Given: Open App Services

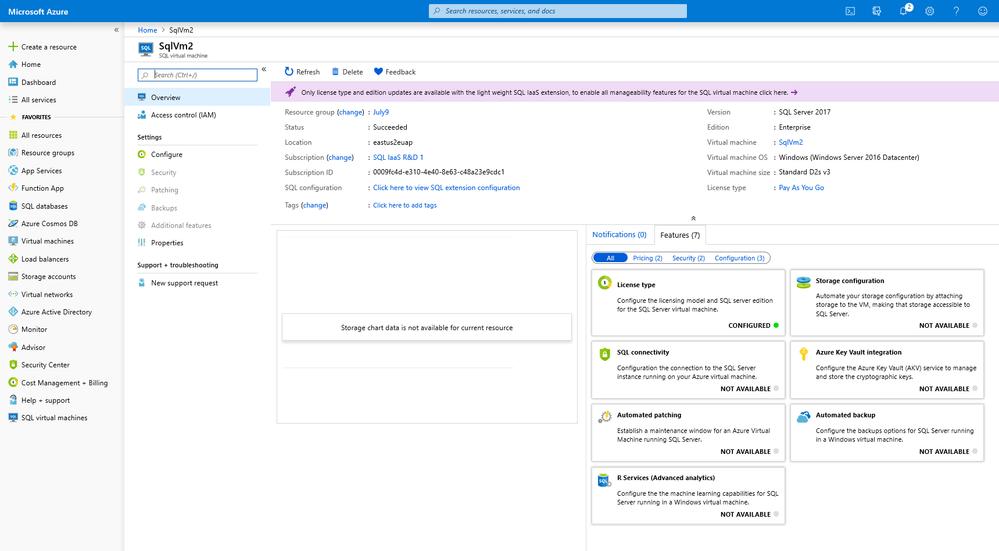Looking at the screenshot, I should [41, 171].
